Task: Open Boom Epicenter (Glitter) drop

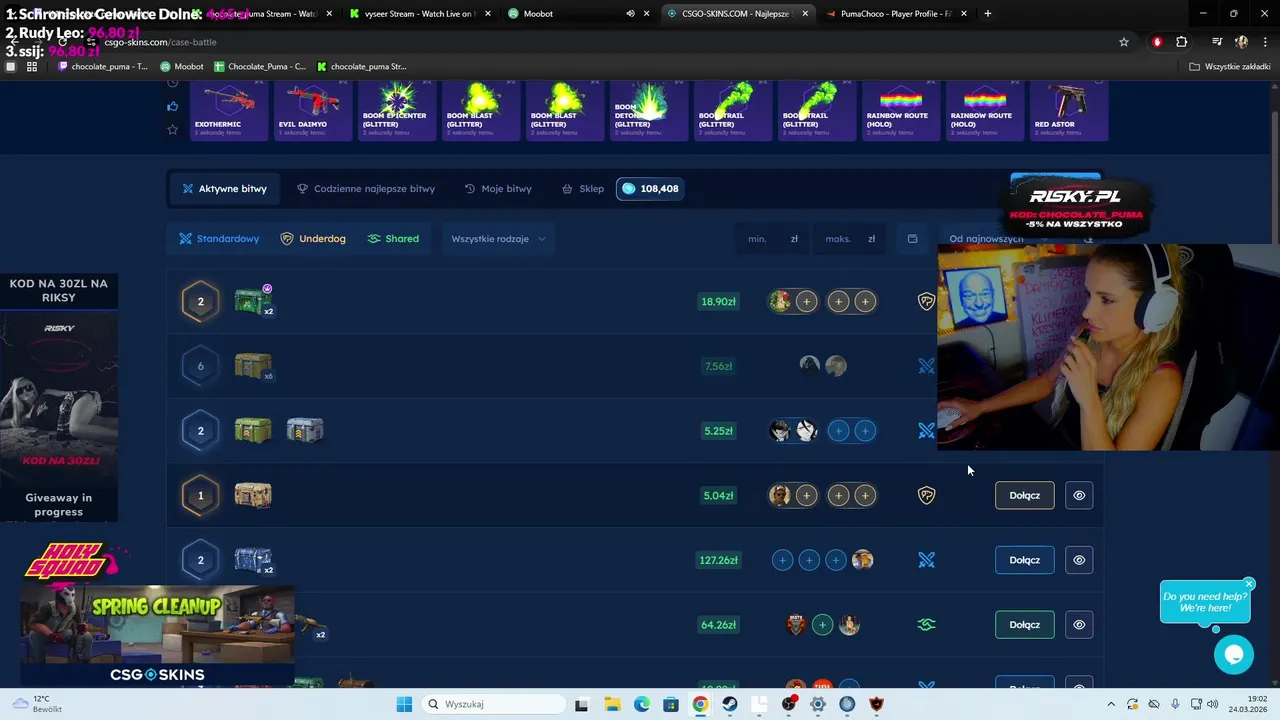Action: 397,109
